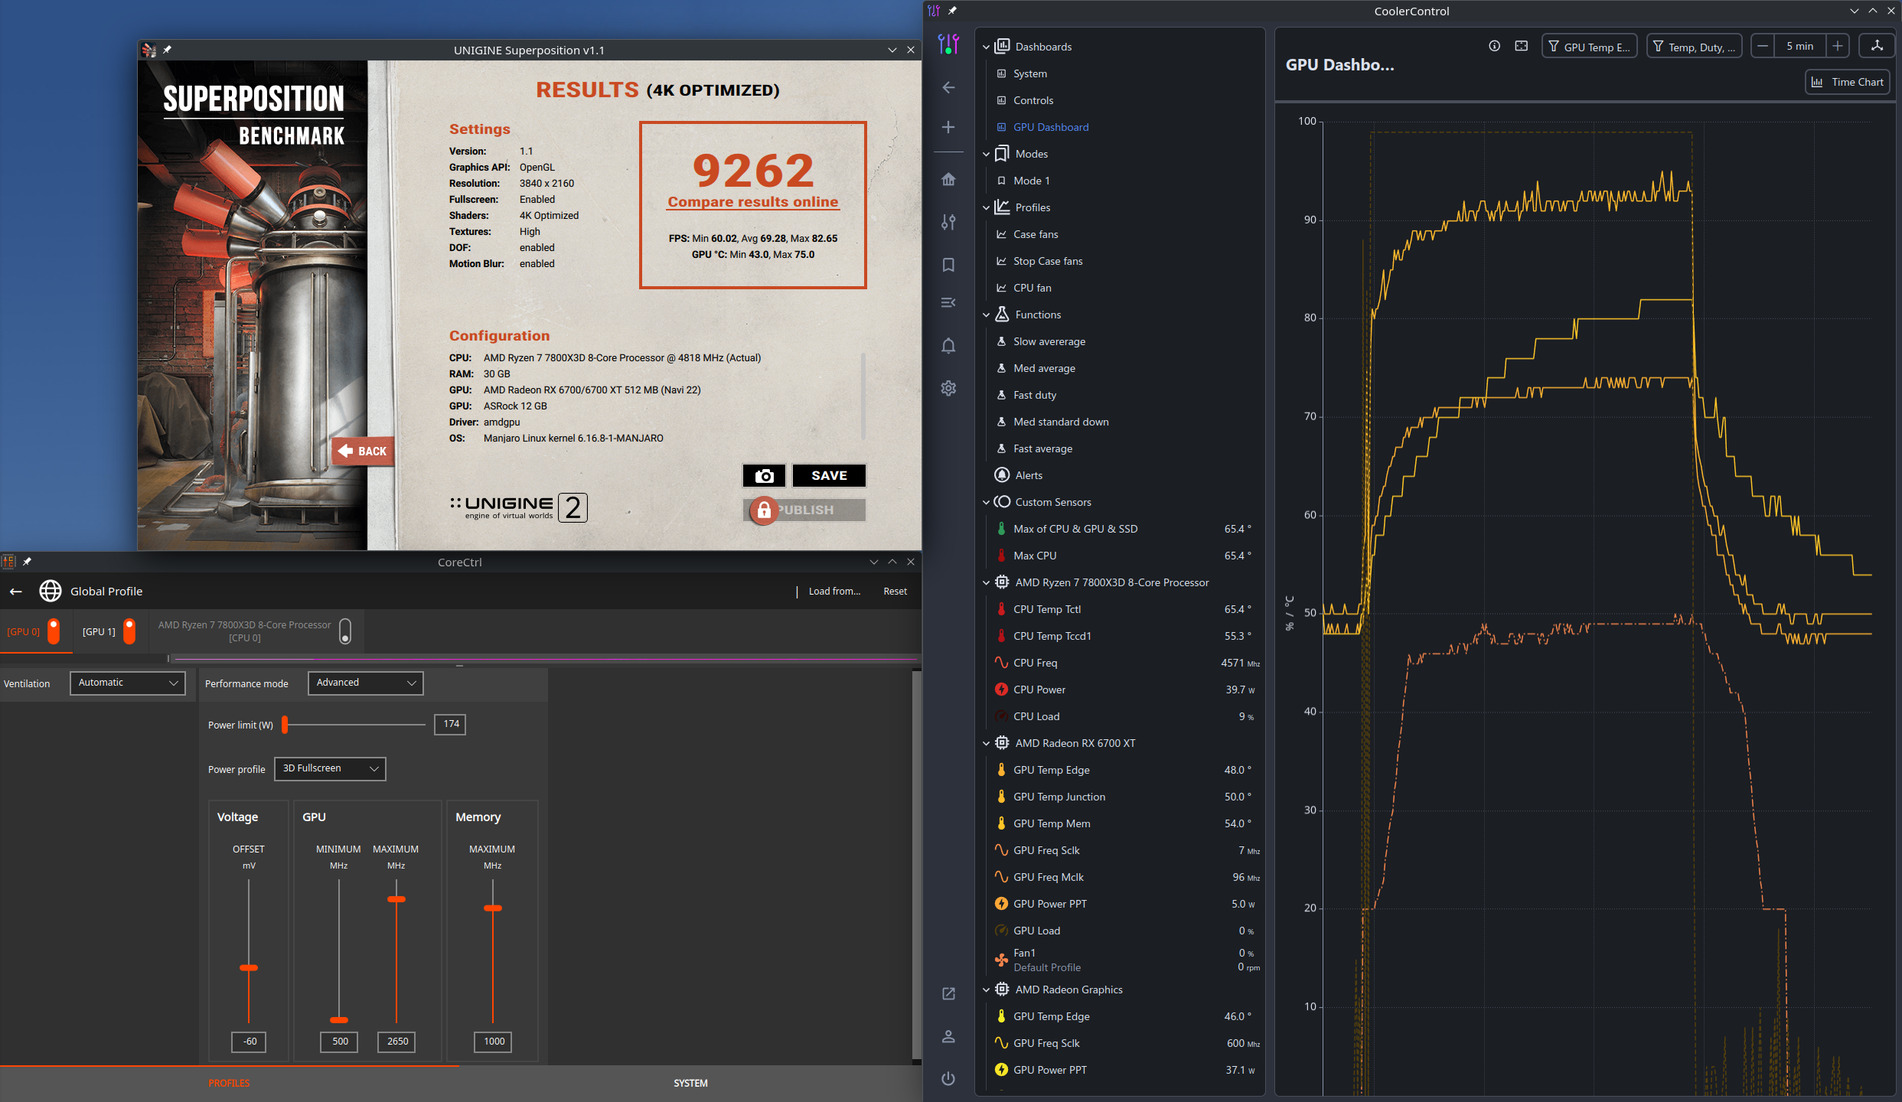Toggle the GPU 0 switch in CoreCtrl
Image resolution: width=1902 pixels, height=1102 pixels.
pos(54,631)
